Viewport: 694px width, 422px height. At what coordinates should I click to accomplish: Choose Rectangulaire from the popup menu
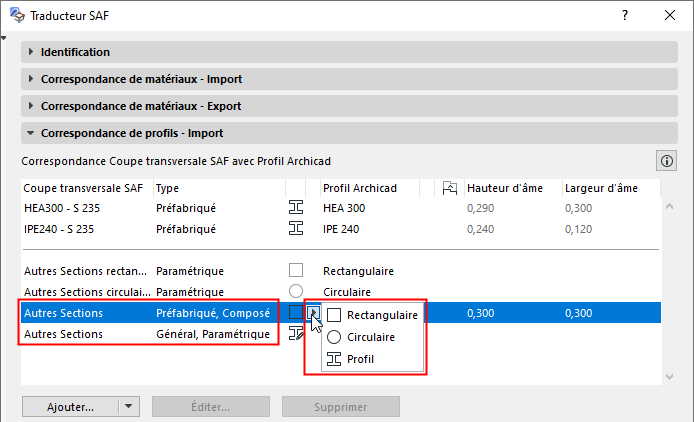click(372, 315)
